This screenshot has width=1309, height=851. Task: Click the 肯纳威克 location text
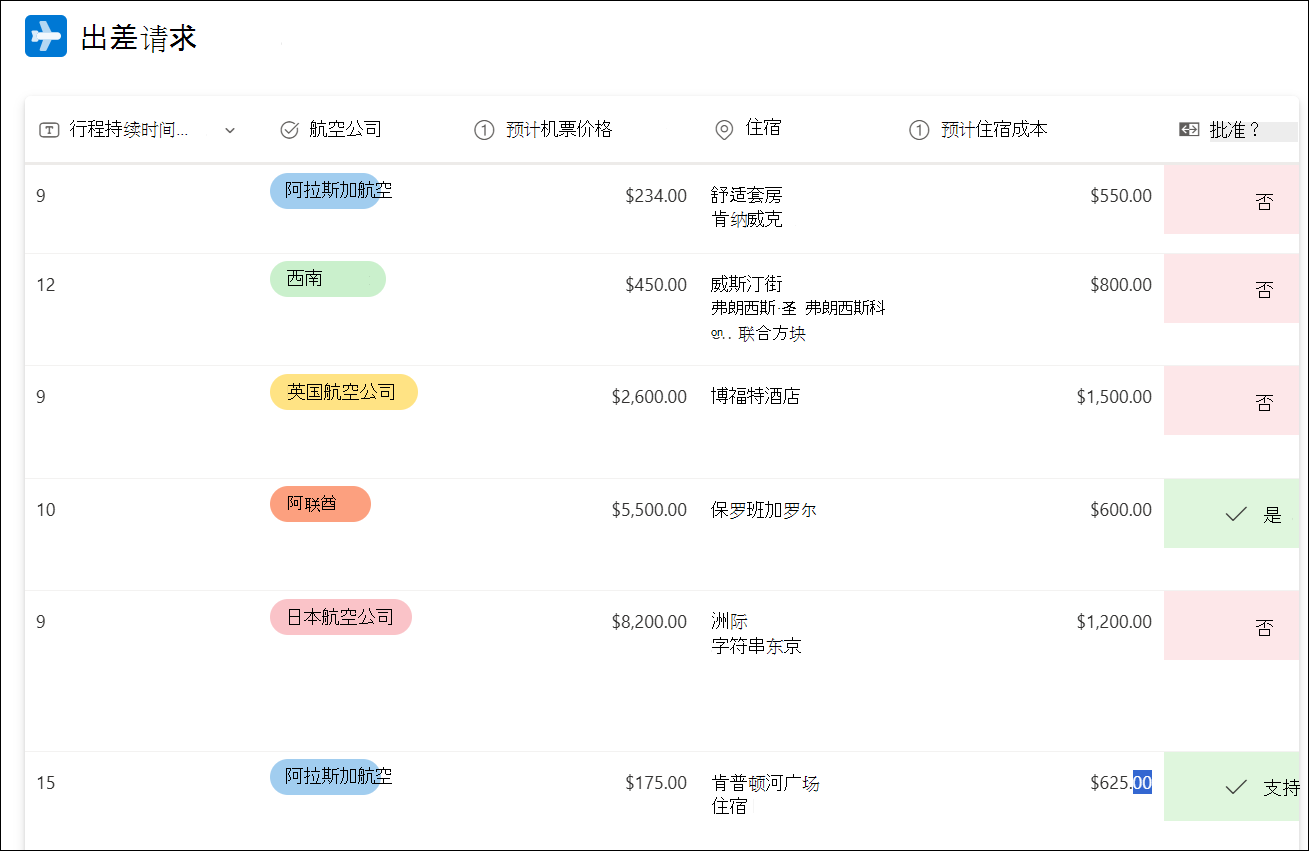pyautogui.click(x=746, y=219)
